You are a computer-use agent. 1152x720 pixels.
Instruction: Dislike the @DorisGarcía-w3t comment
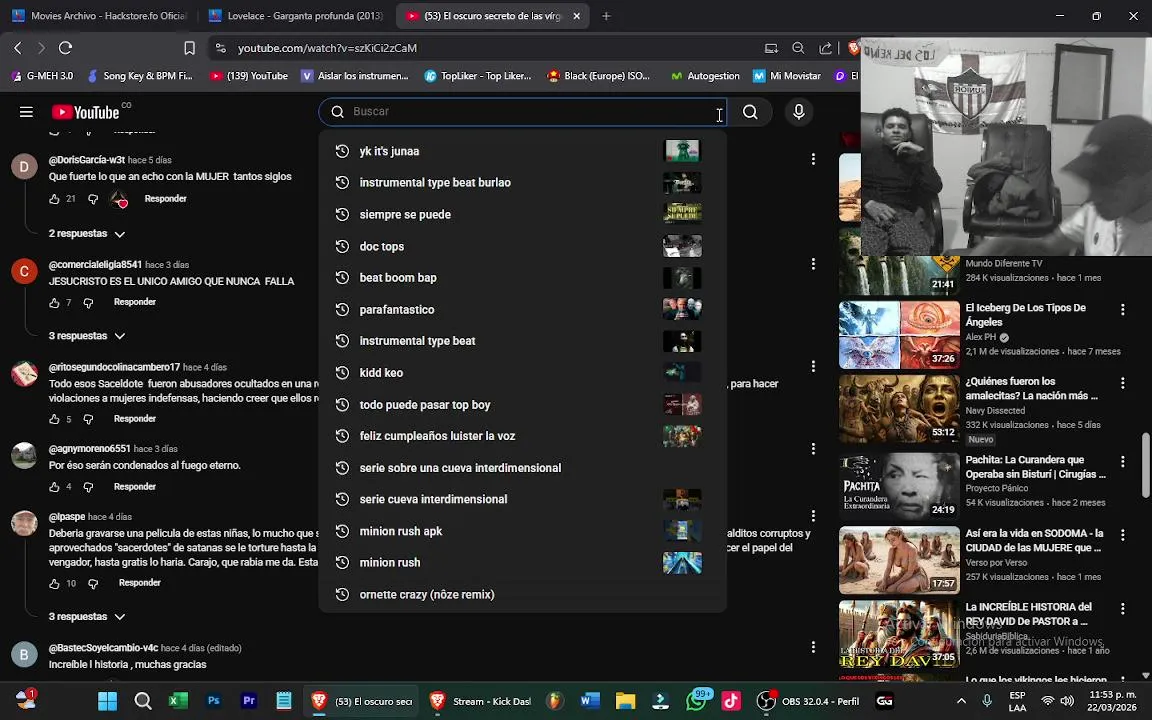click(x=93, y=199)
